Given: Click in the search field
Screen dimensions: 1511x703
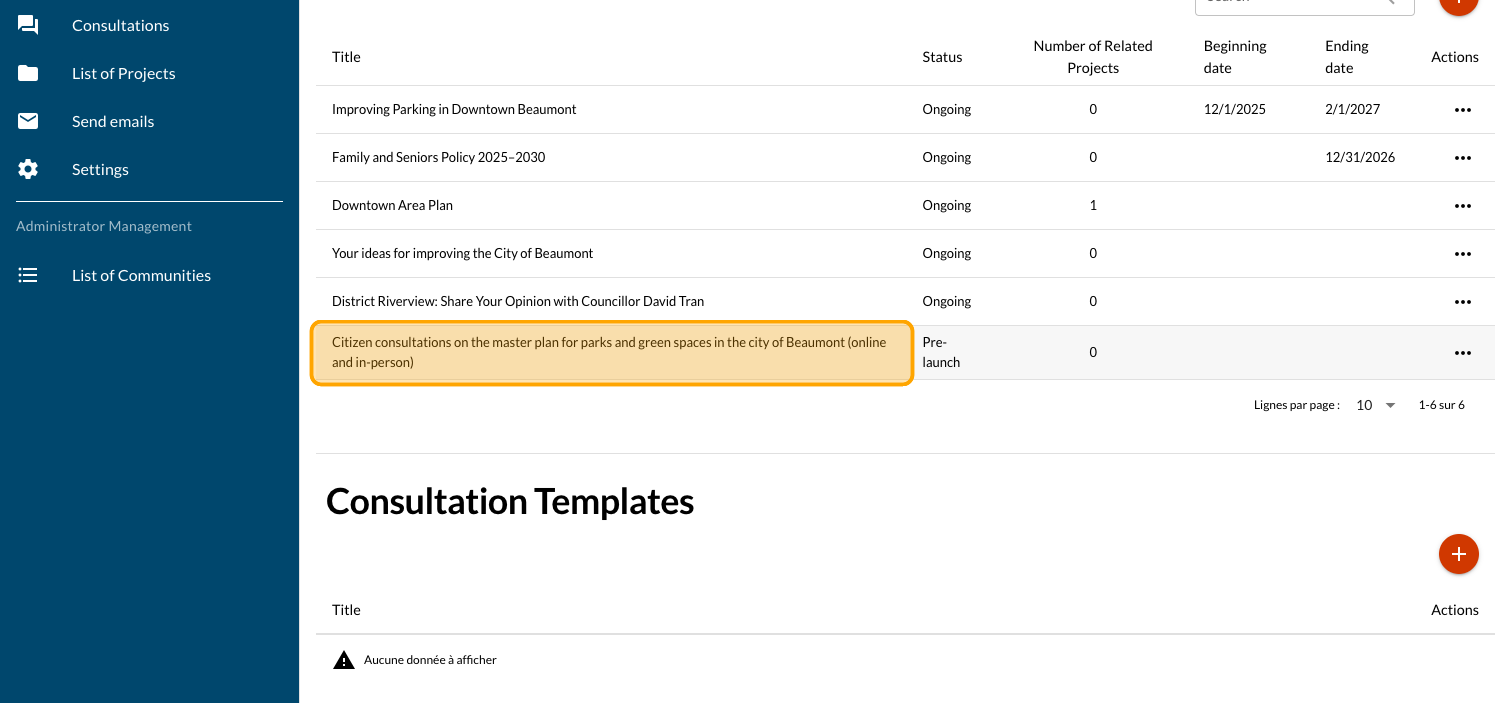Looking at the screenshot, I should click(1290, 3).
